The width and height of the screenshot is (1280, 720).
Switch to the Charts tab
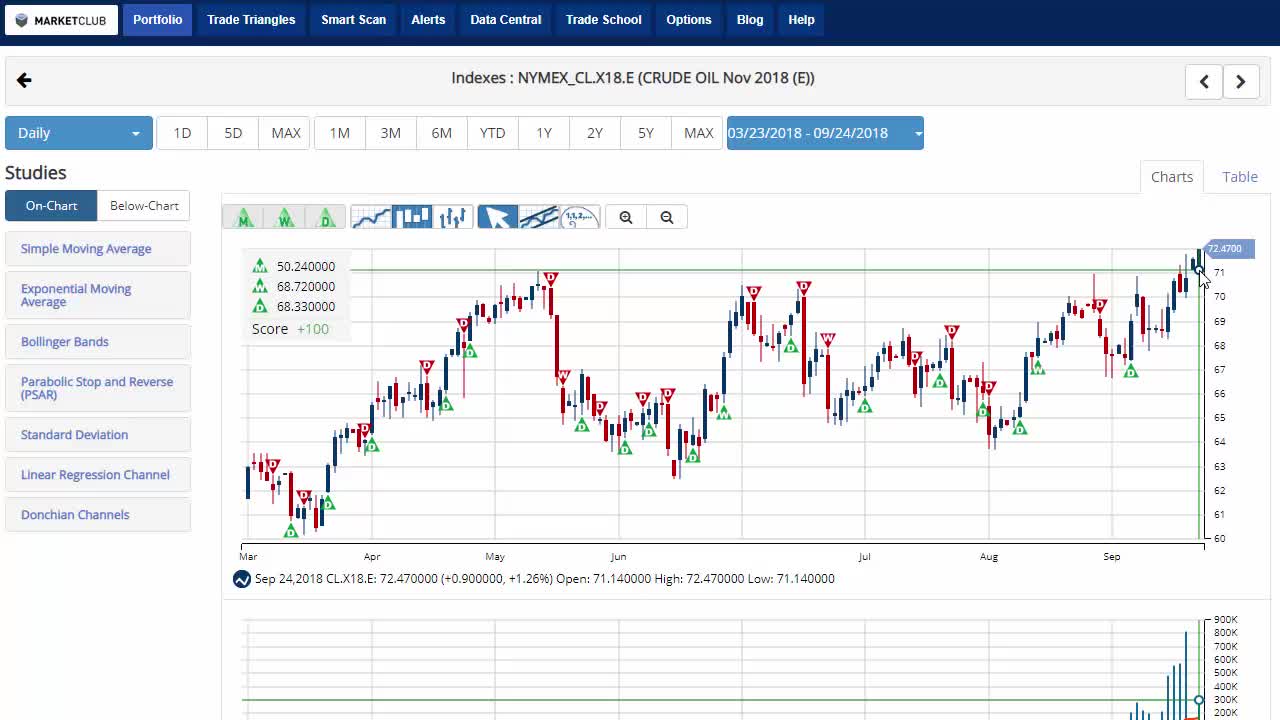pos(1172,177)
